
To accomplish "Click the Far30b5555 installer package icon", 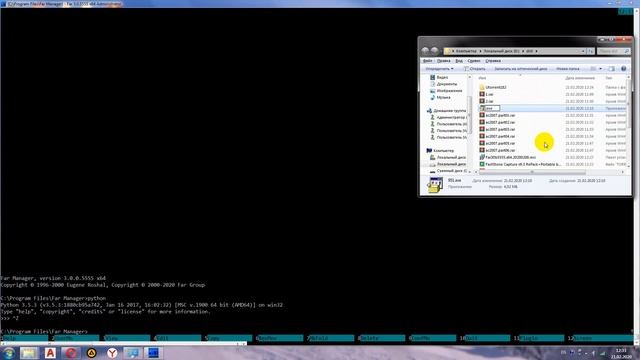I will tap(482, 157).
